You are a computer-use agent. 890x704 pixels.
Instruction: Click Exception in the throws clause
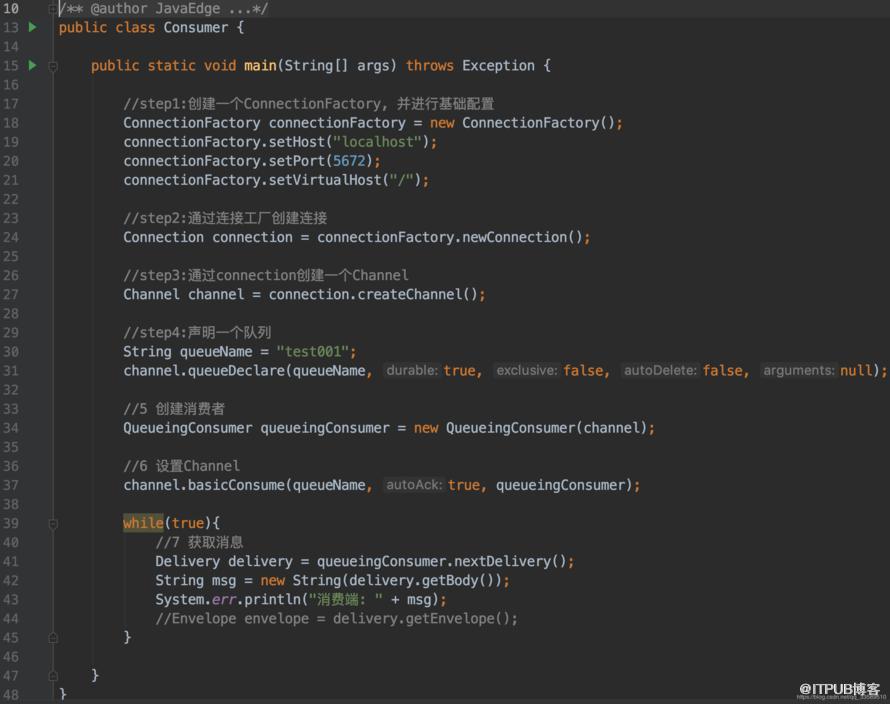498,66
